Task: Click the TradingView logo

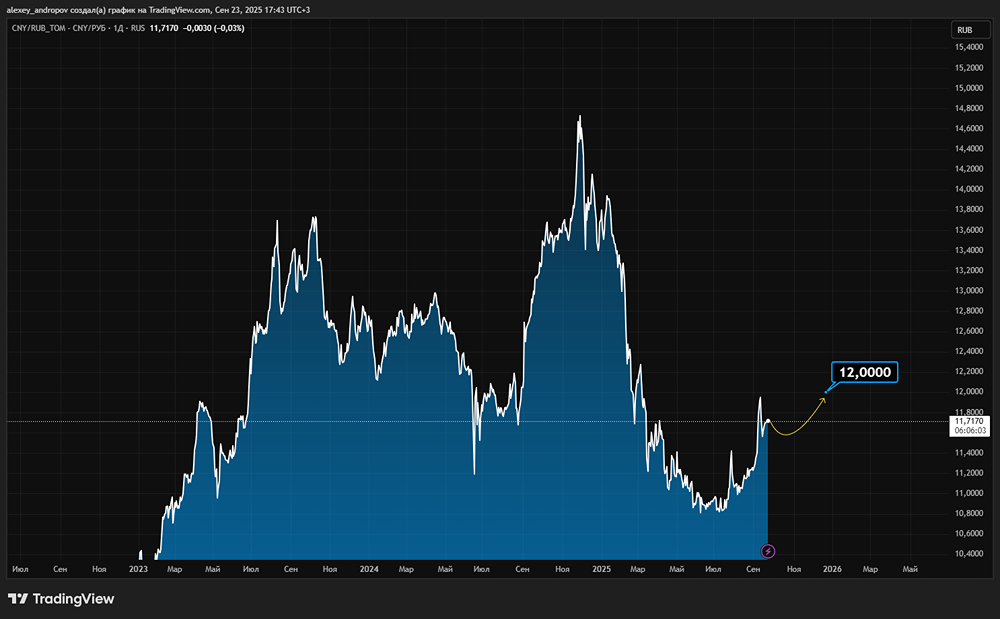Action: (61, 599)
